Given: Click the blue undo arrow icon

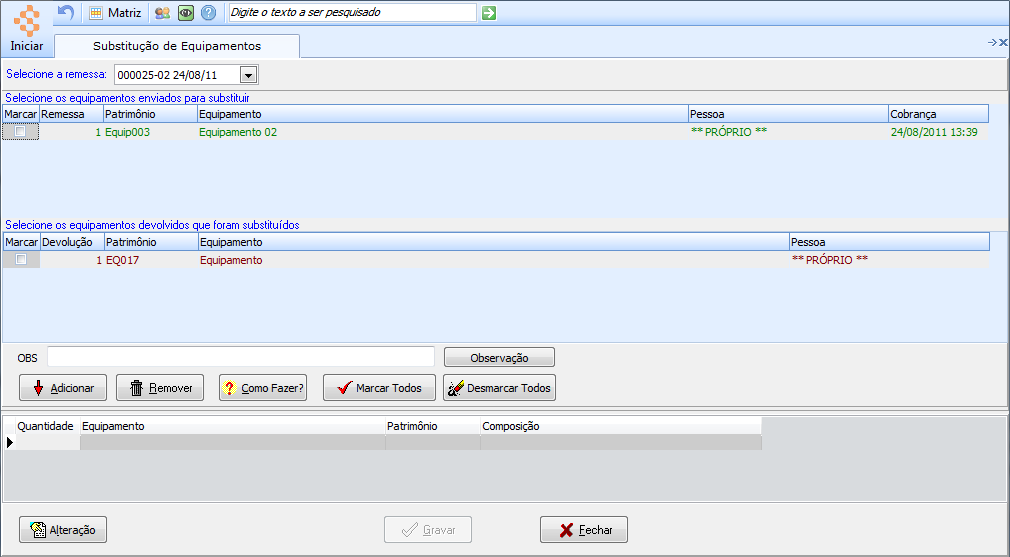Looking at the screenshot, I should click(x=66, y=12).
